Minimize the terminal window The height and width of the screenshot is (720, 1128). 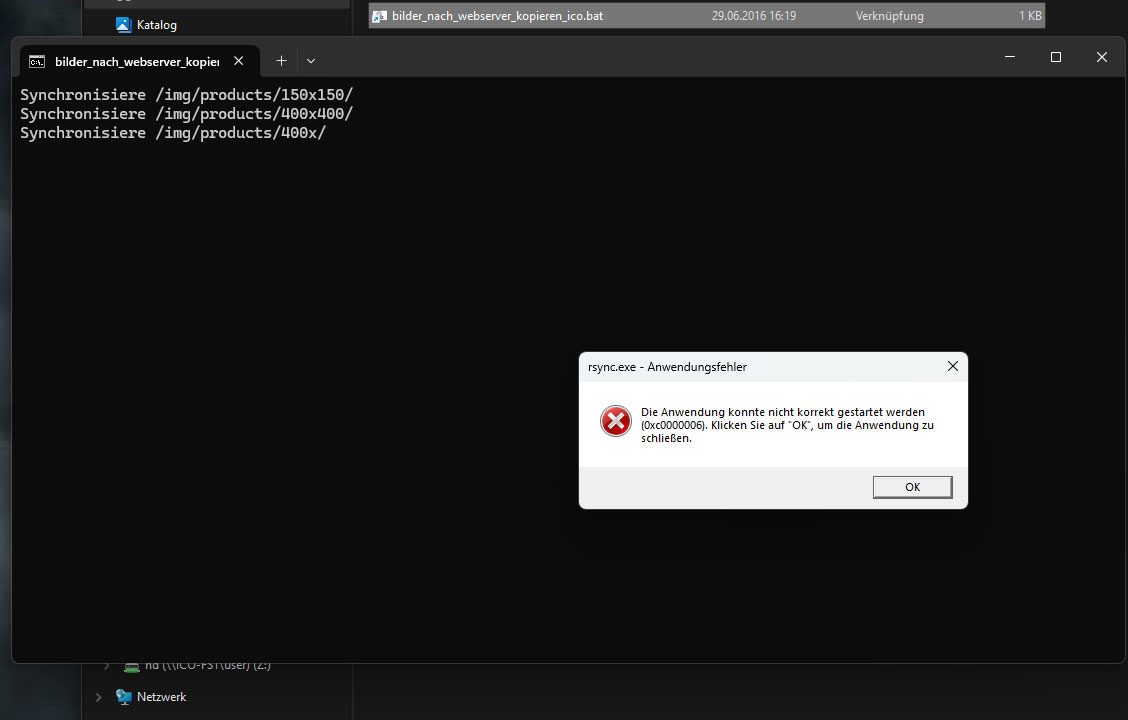pyautogui.click(x=1010, y=57)
